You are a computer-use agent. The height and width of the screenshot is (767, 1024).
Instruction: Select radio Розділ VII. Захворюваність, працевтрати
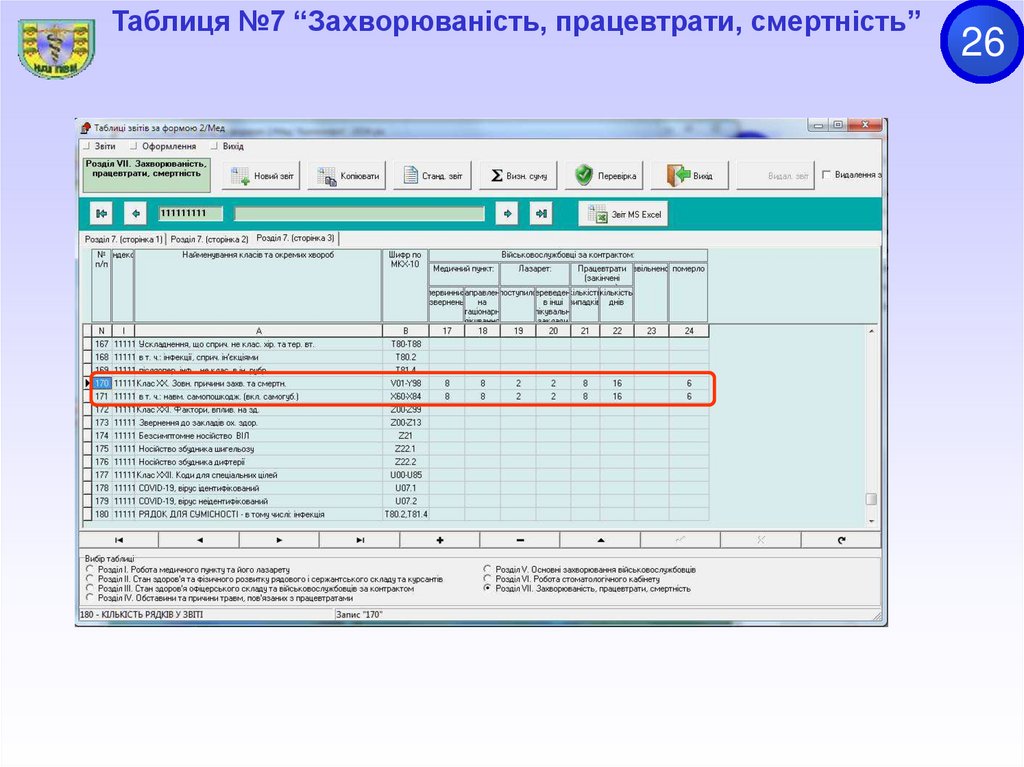(x=487, y=588)
